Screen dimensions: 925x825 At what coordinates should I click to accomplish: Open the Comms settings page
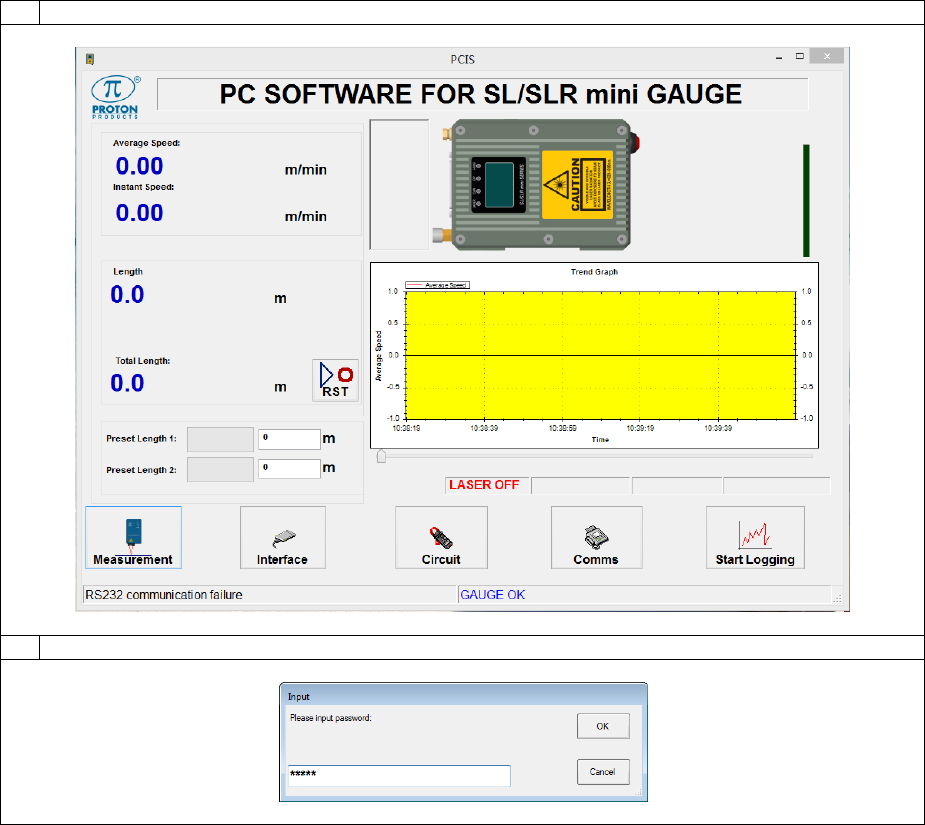(596, 538)
